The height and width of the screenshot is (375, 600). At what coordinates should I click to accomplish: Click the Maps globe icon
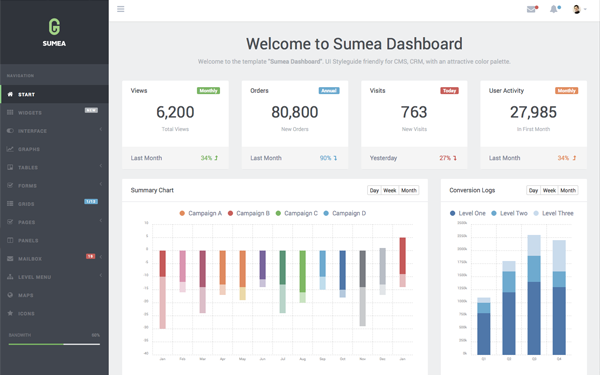(x=10, y=295)
